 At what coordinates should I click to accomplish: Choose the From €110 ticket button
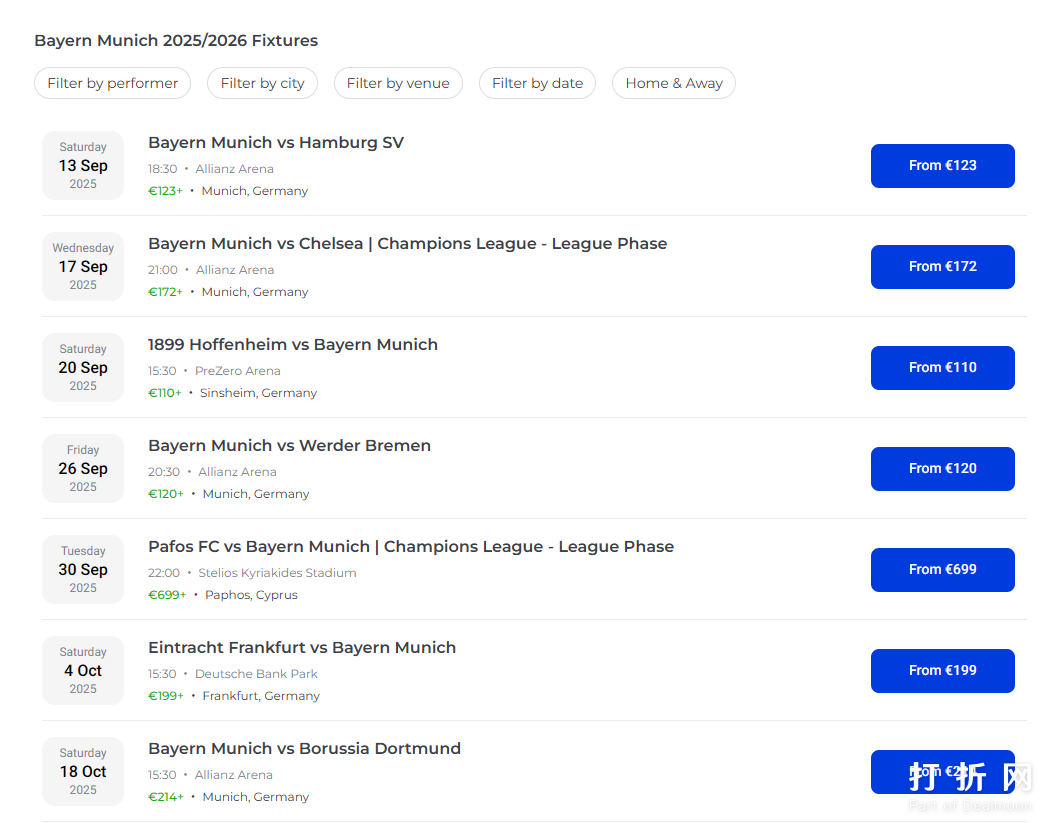[x=942, y=368]
